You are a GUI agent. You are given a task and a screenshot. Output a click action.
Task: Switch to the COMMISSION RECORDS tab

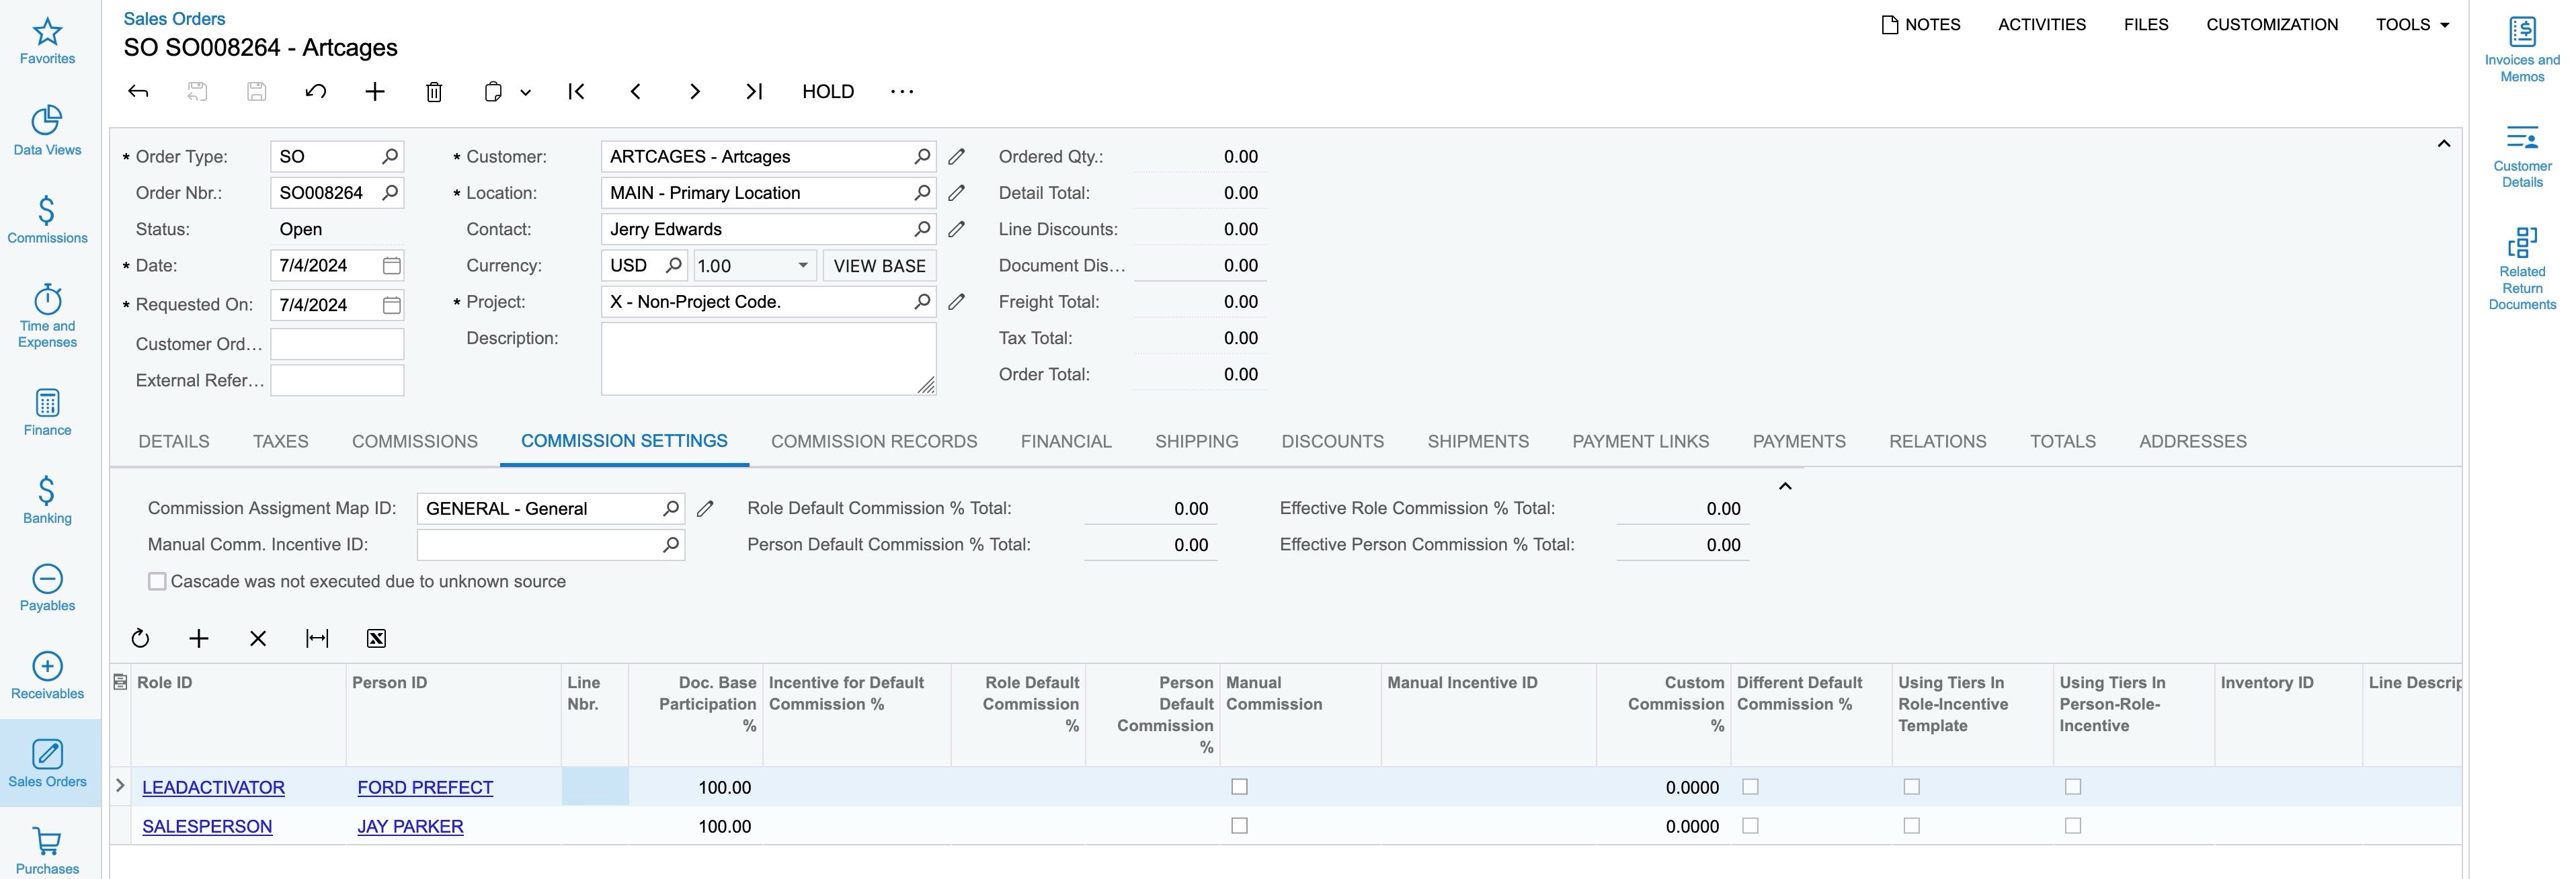[x=874, y=442]
